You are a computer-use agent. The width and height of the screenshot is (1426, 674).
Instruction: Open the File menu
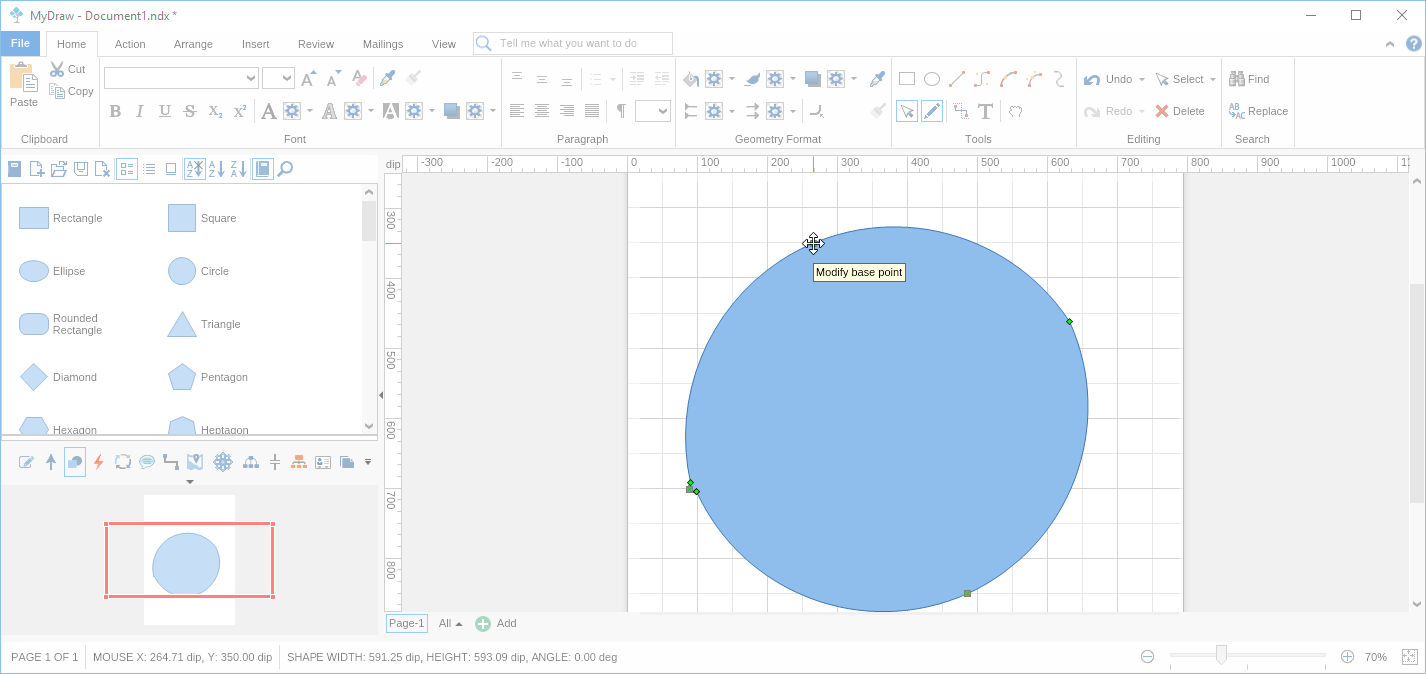(20, 43)
